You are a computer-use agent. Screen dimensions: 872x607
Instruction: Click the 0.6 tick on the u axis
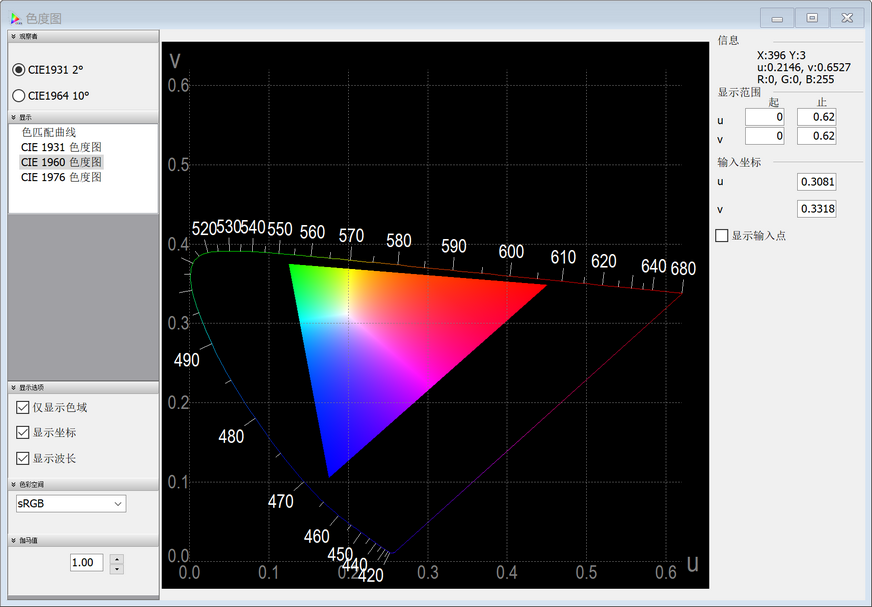click(x=666, y=573)
